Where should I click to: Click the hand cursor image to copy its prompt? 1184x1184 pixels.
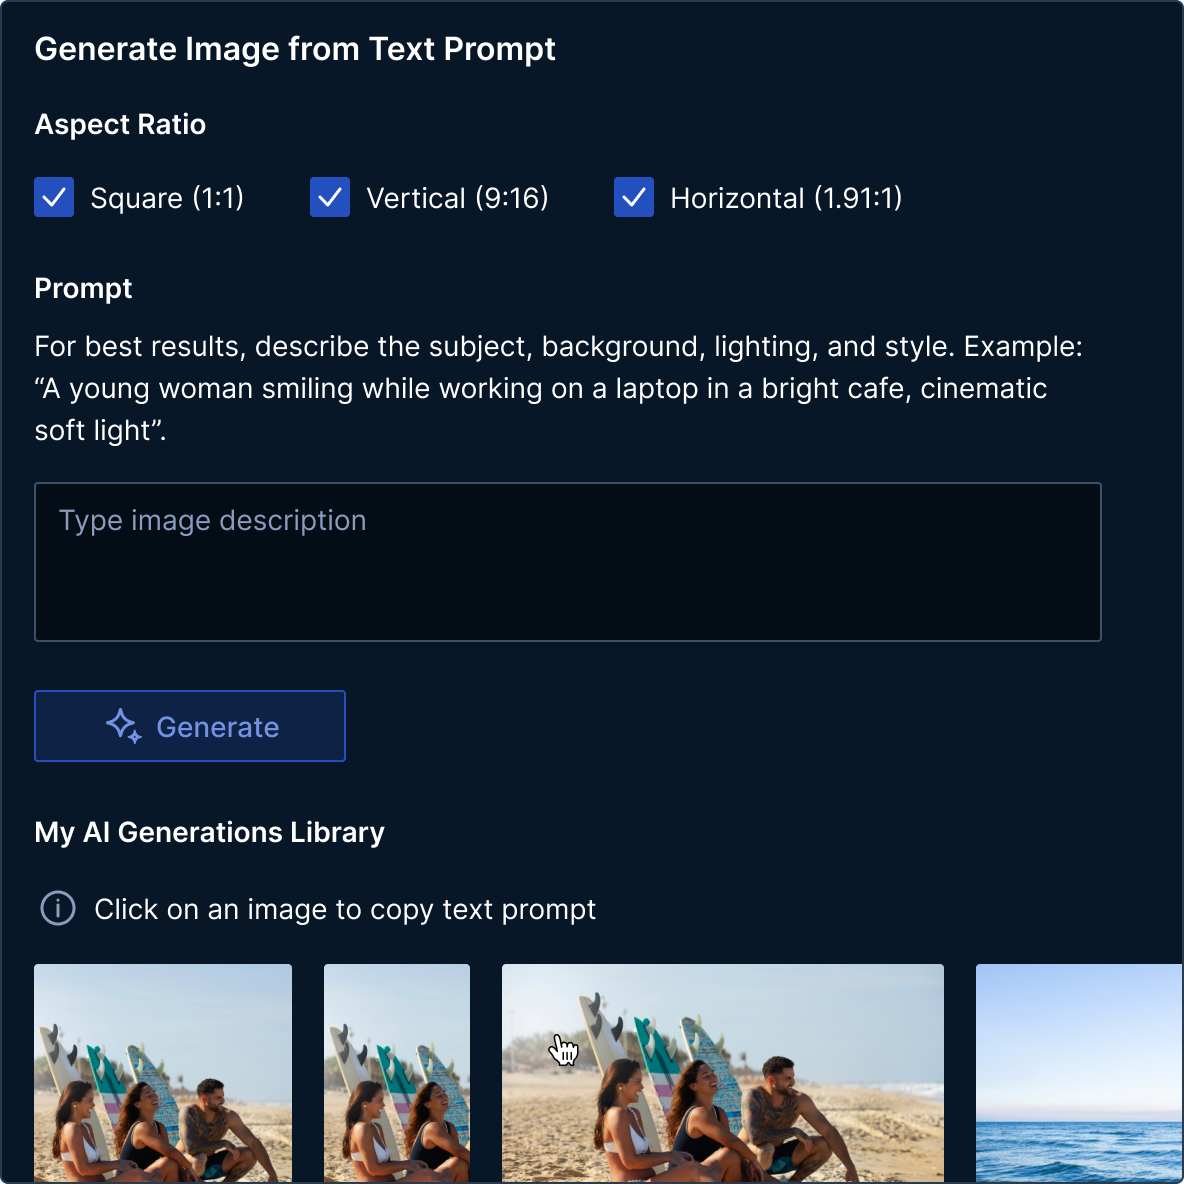(x=722, y=1073)
